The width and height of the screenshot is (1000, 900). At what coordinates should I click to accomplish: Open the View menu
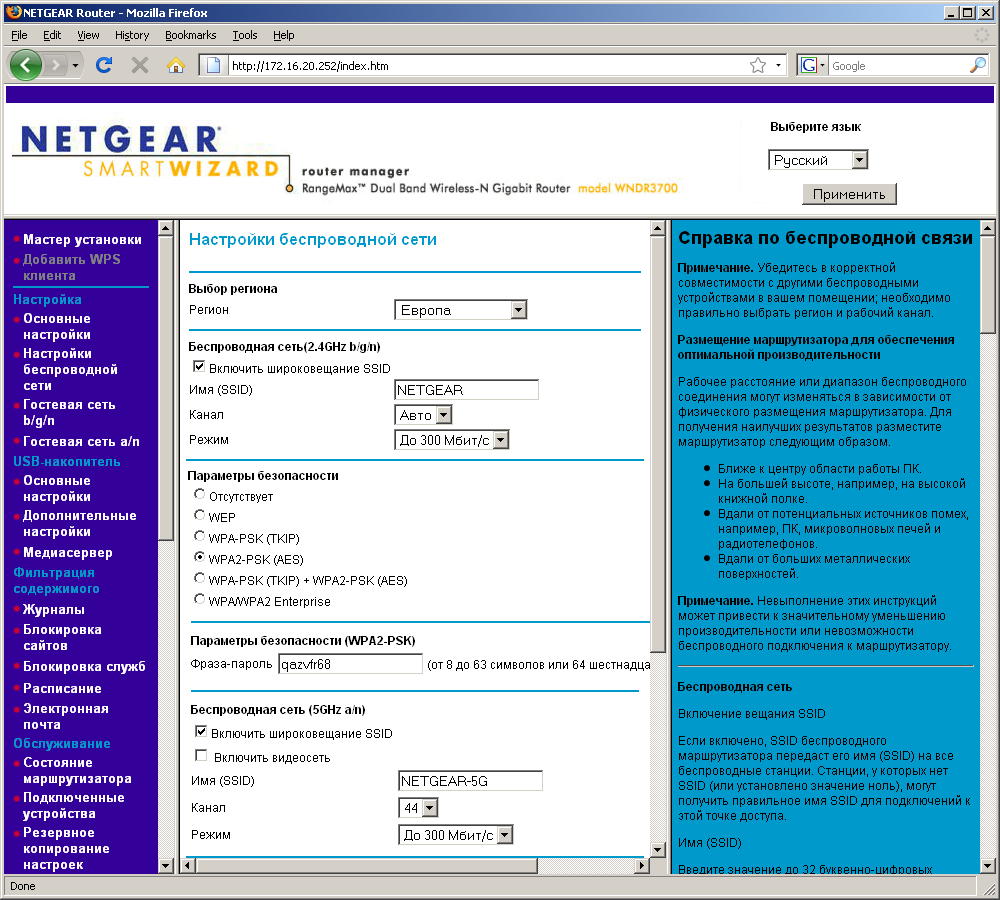click(x=88, y=35)
